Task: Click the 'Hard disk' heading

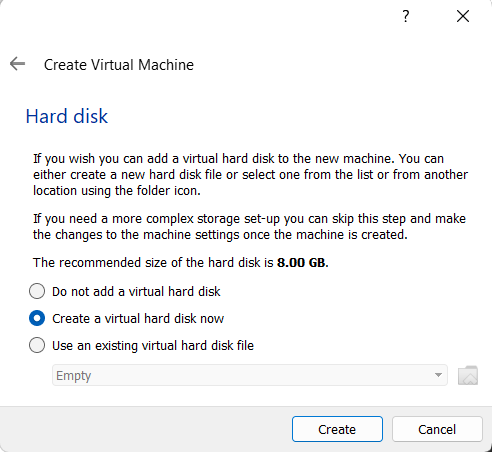Action: [x=67, y=116]
